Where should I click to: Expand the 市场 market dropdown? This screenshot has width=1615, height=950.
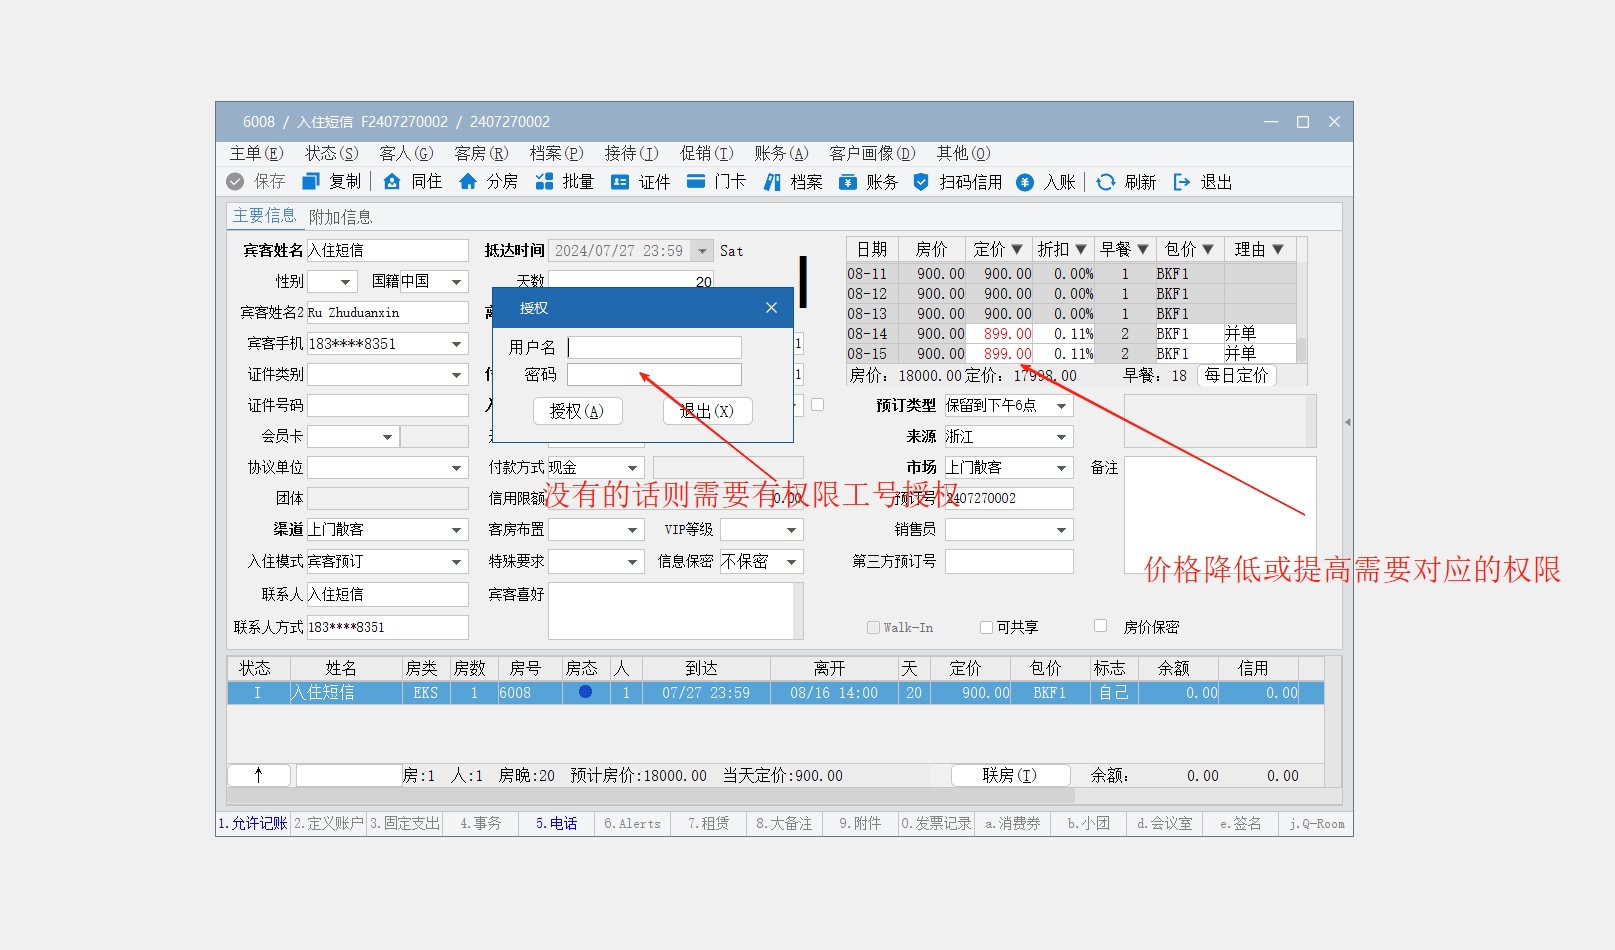click(x=1062, y=468)
